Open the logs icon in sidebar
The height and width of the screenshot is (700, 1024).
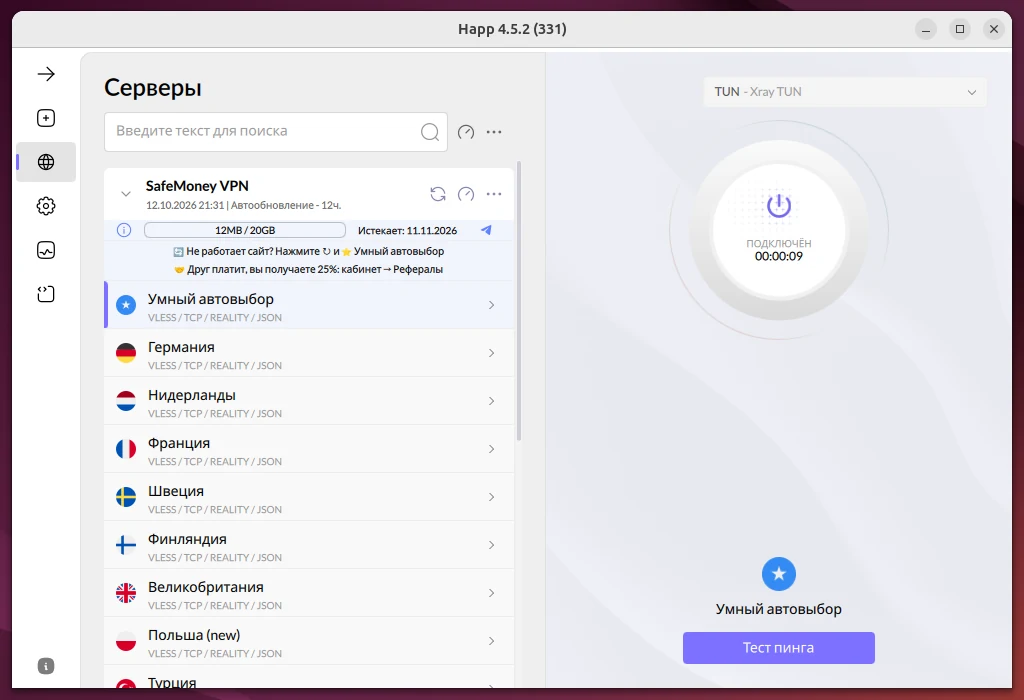(46, 294)
